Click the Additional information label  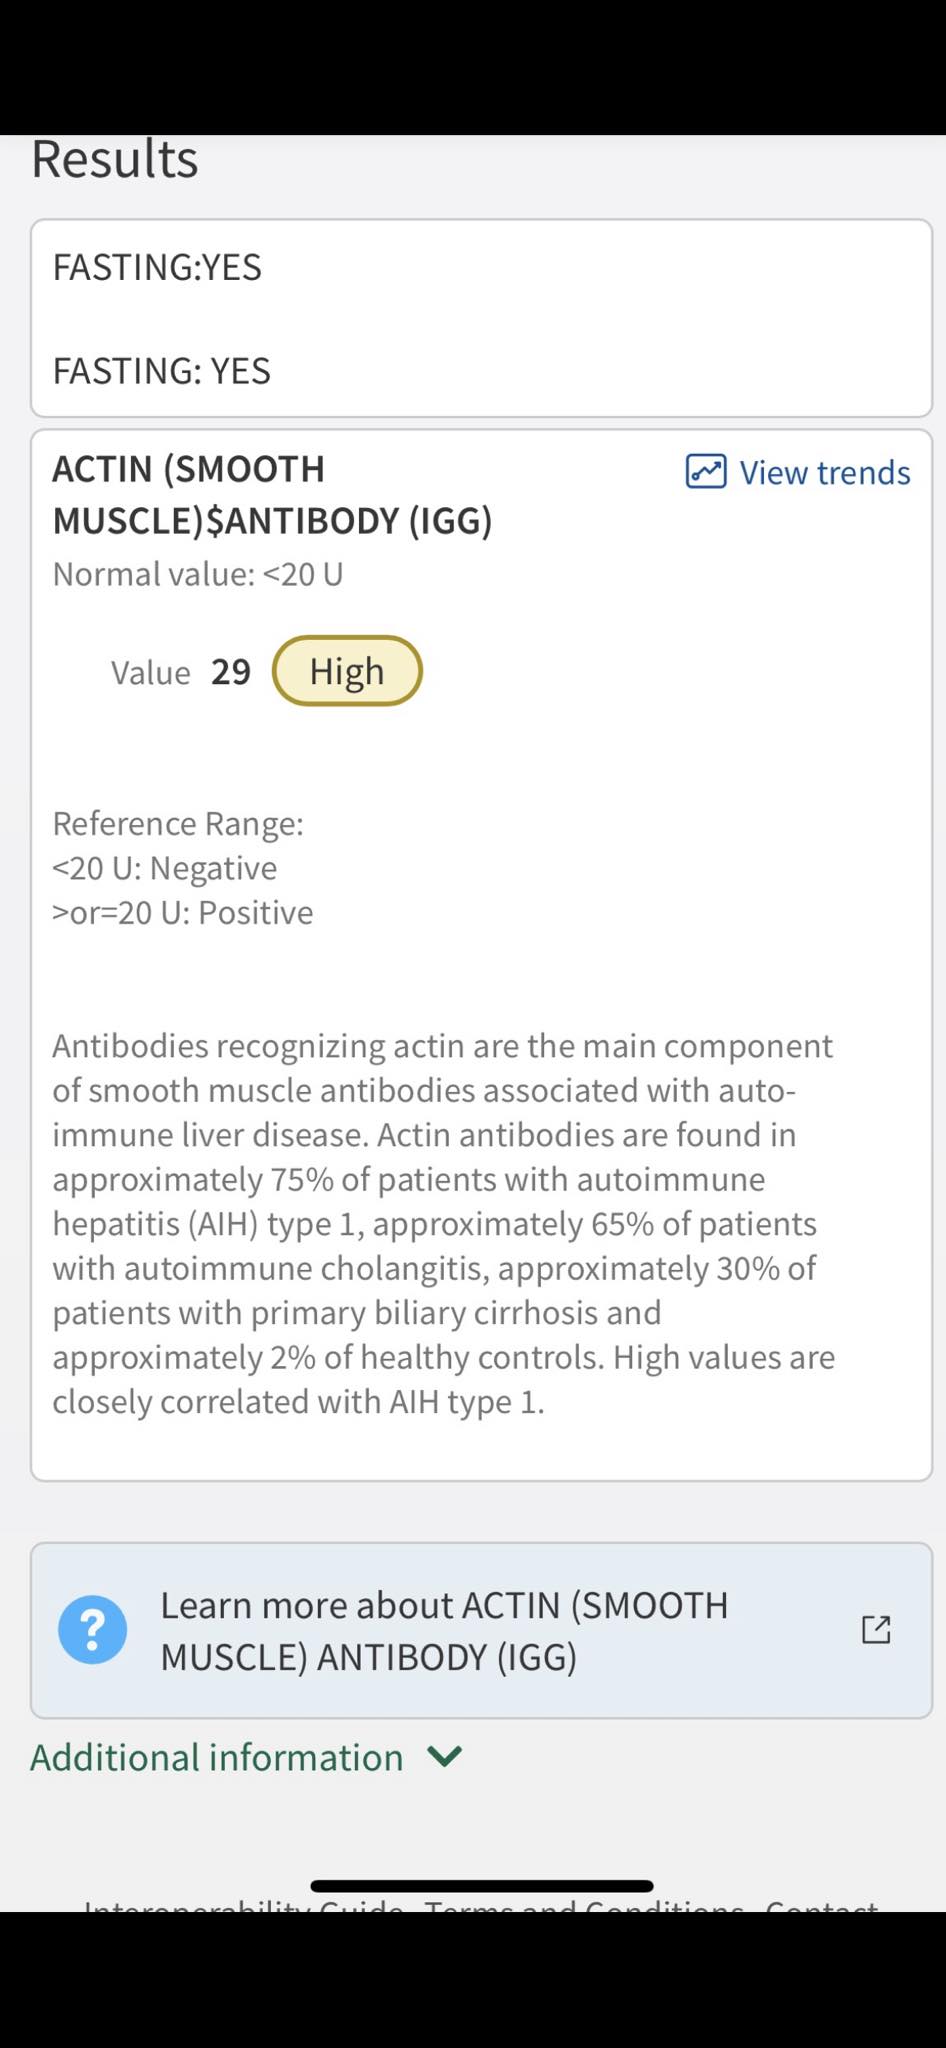pyautogui.click(x=217, y=1757)
